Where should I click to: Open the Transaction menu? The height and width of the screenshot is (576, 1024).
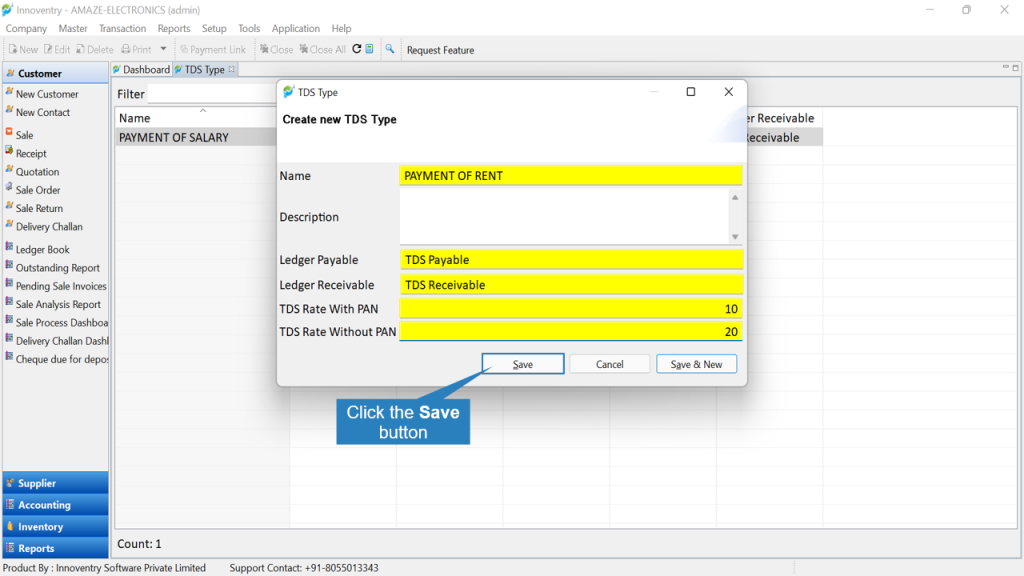(x=122, y=29)
